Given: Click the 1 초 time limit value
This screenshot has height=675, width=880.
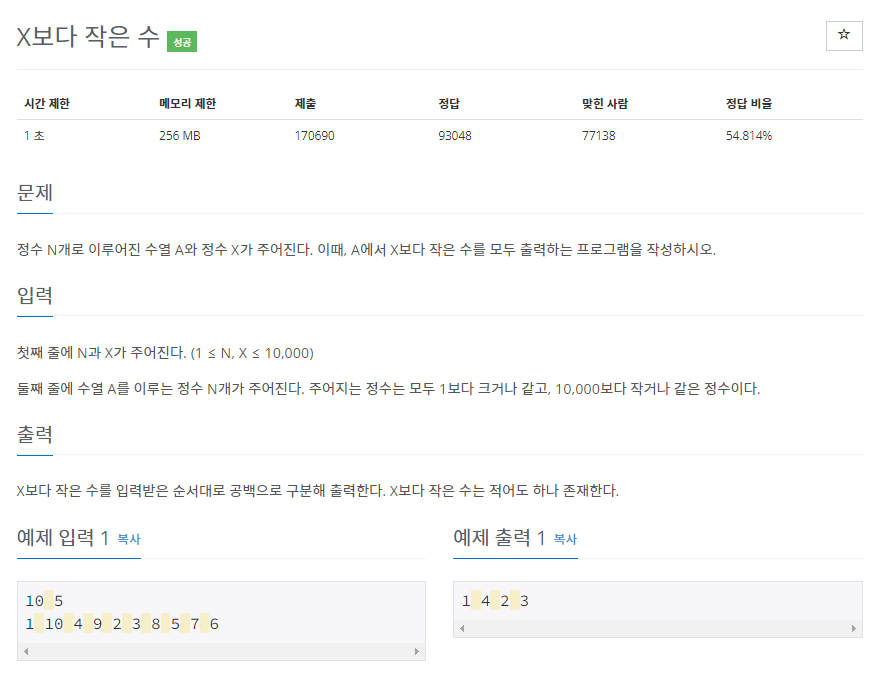Looking at the screenshot, I should coord(34,135).
